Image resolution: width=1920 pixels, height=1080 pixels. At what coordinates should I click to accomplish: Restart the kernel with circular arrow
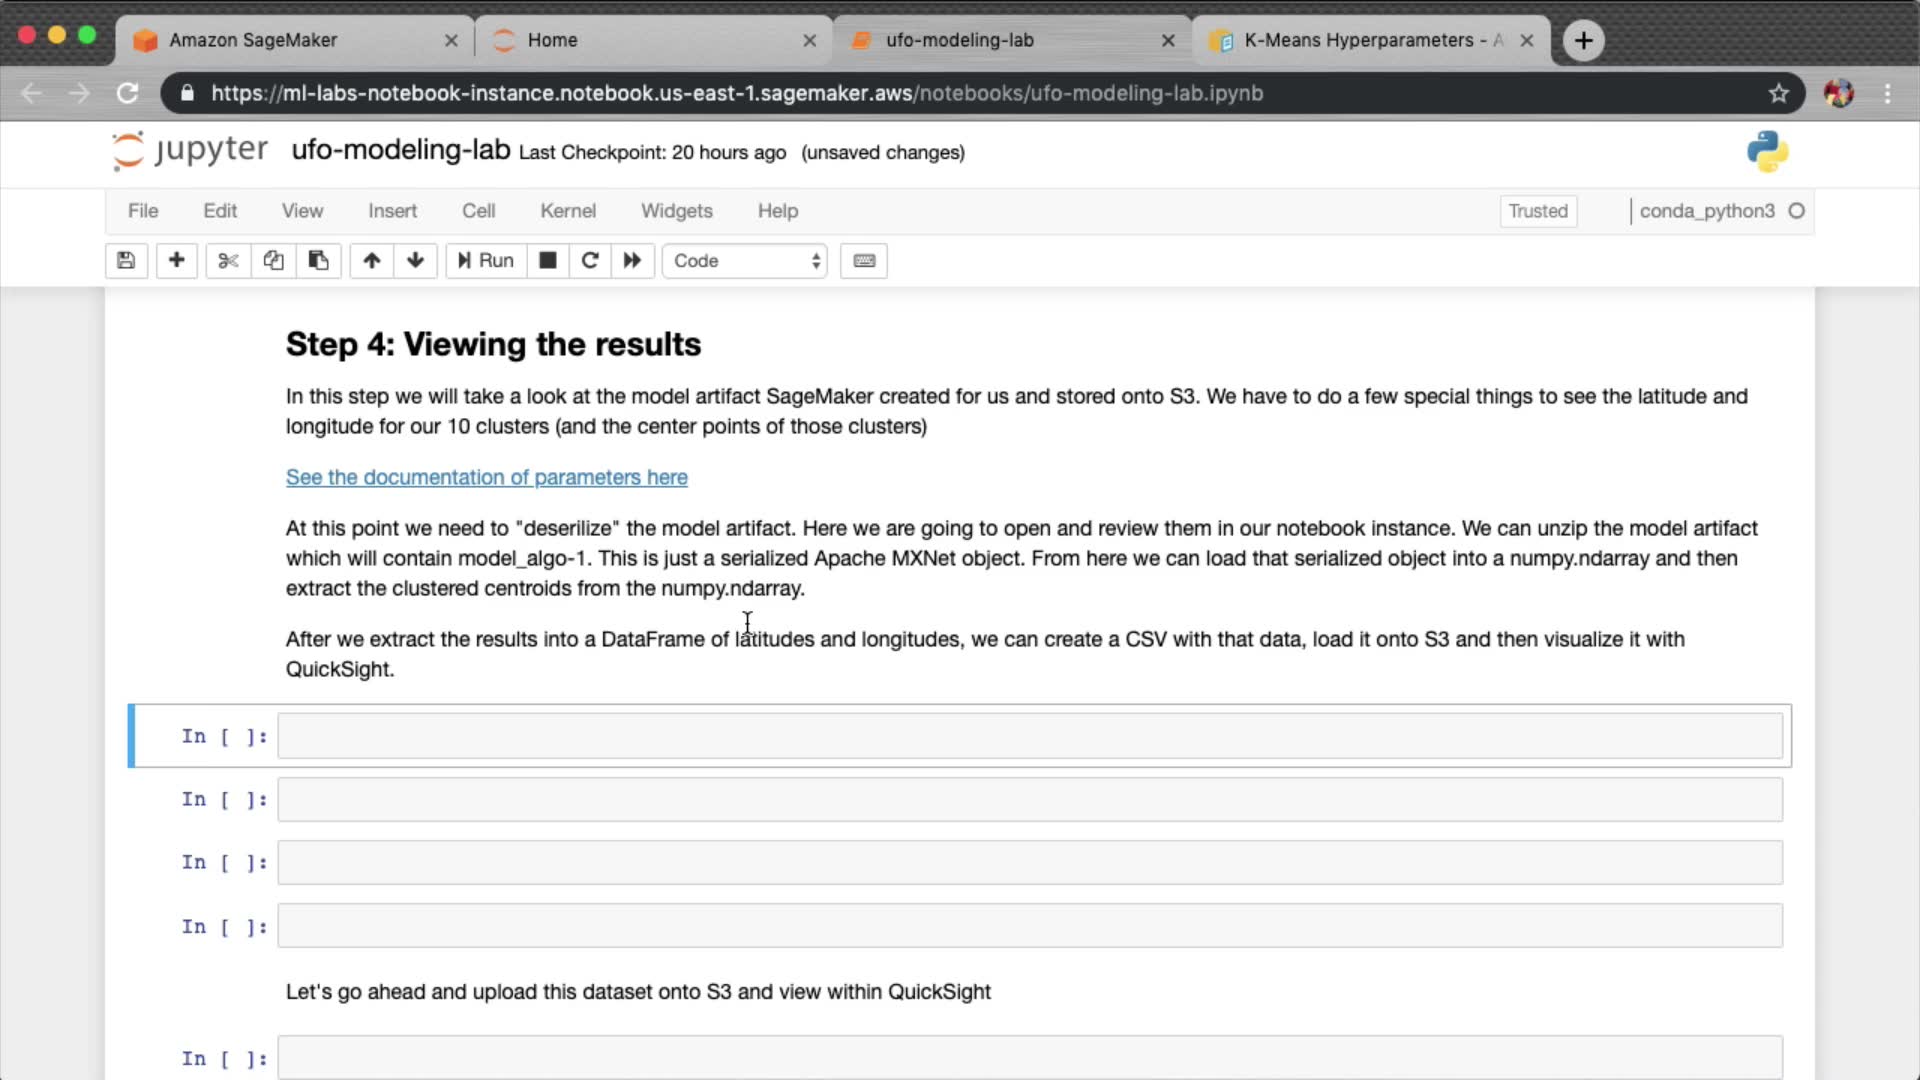(590, 261)
